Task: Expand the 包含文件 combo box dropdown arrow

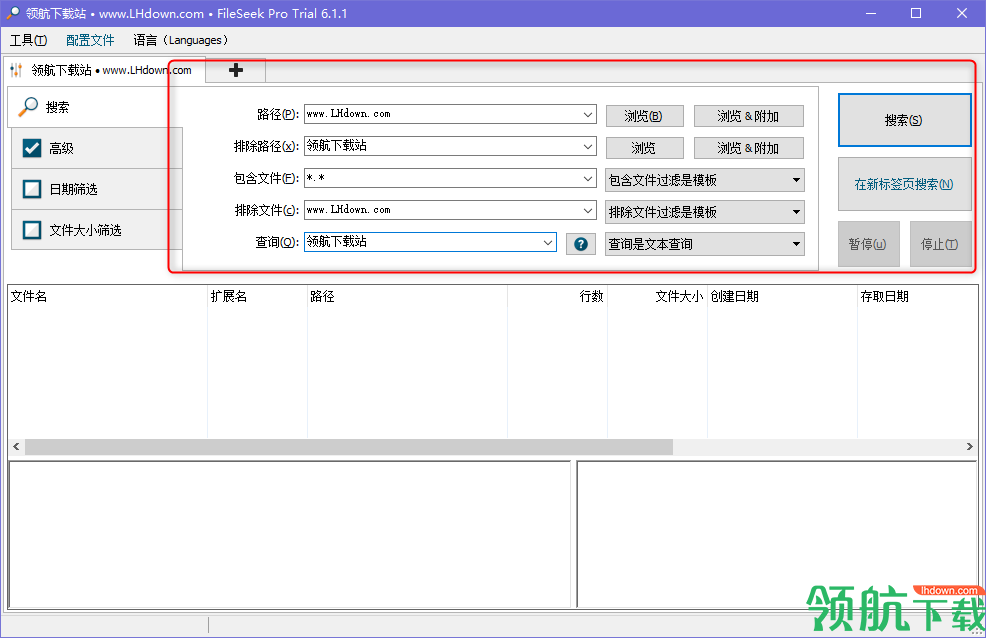Action: [587, 179]
